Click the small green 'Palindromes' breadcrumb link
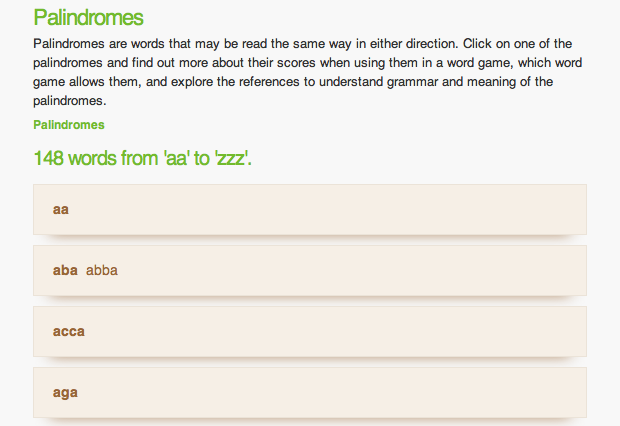Screen dimensions: 620x426 (x=69, y=125)
